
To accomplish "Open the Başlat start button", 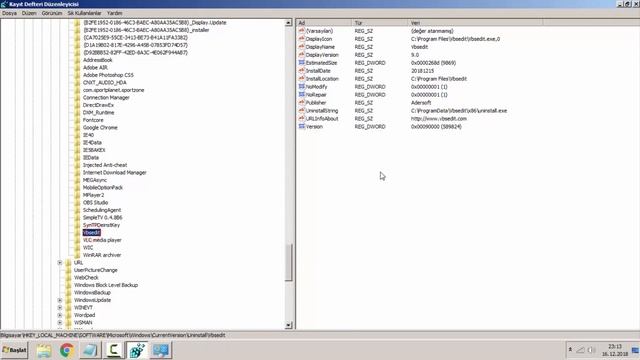I will (x=14, y=350).
